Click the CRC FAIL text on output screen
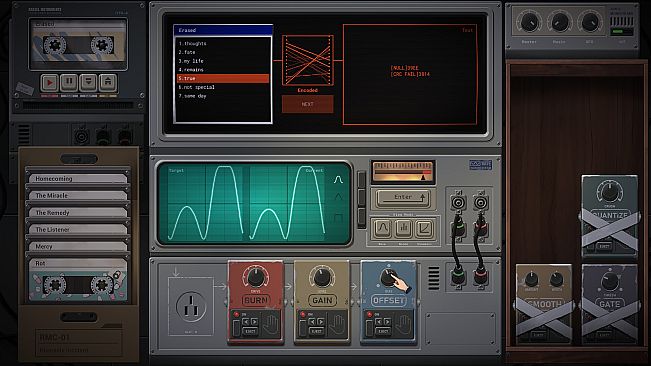 [x=410, y=74]
